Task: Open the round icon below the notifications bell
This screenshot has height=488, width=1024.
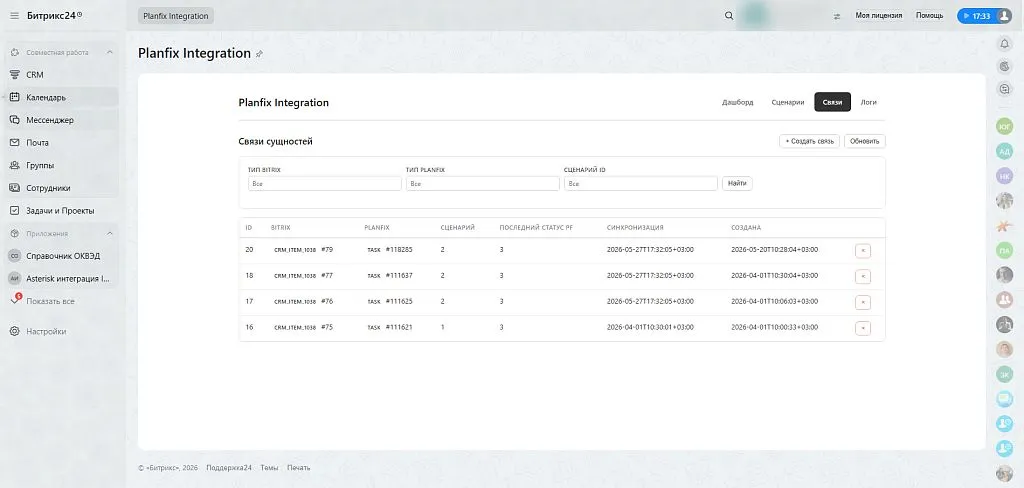Action: tap(1004, 66)
